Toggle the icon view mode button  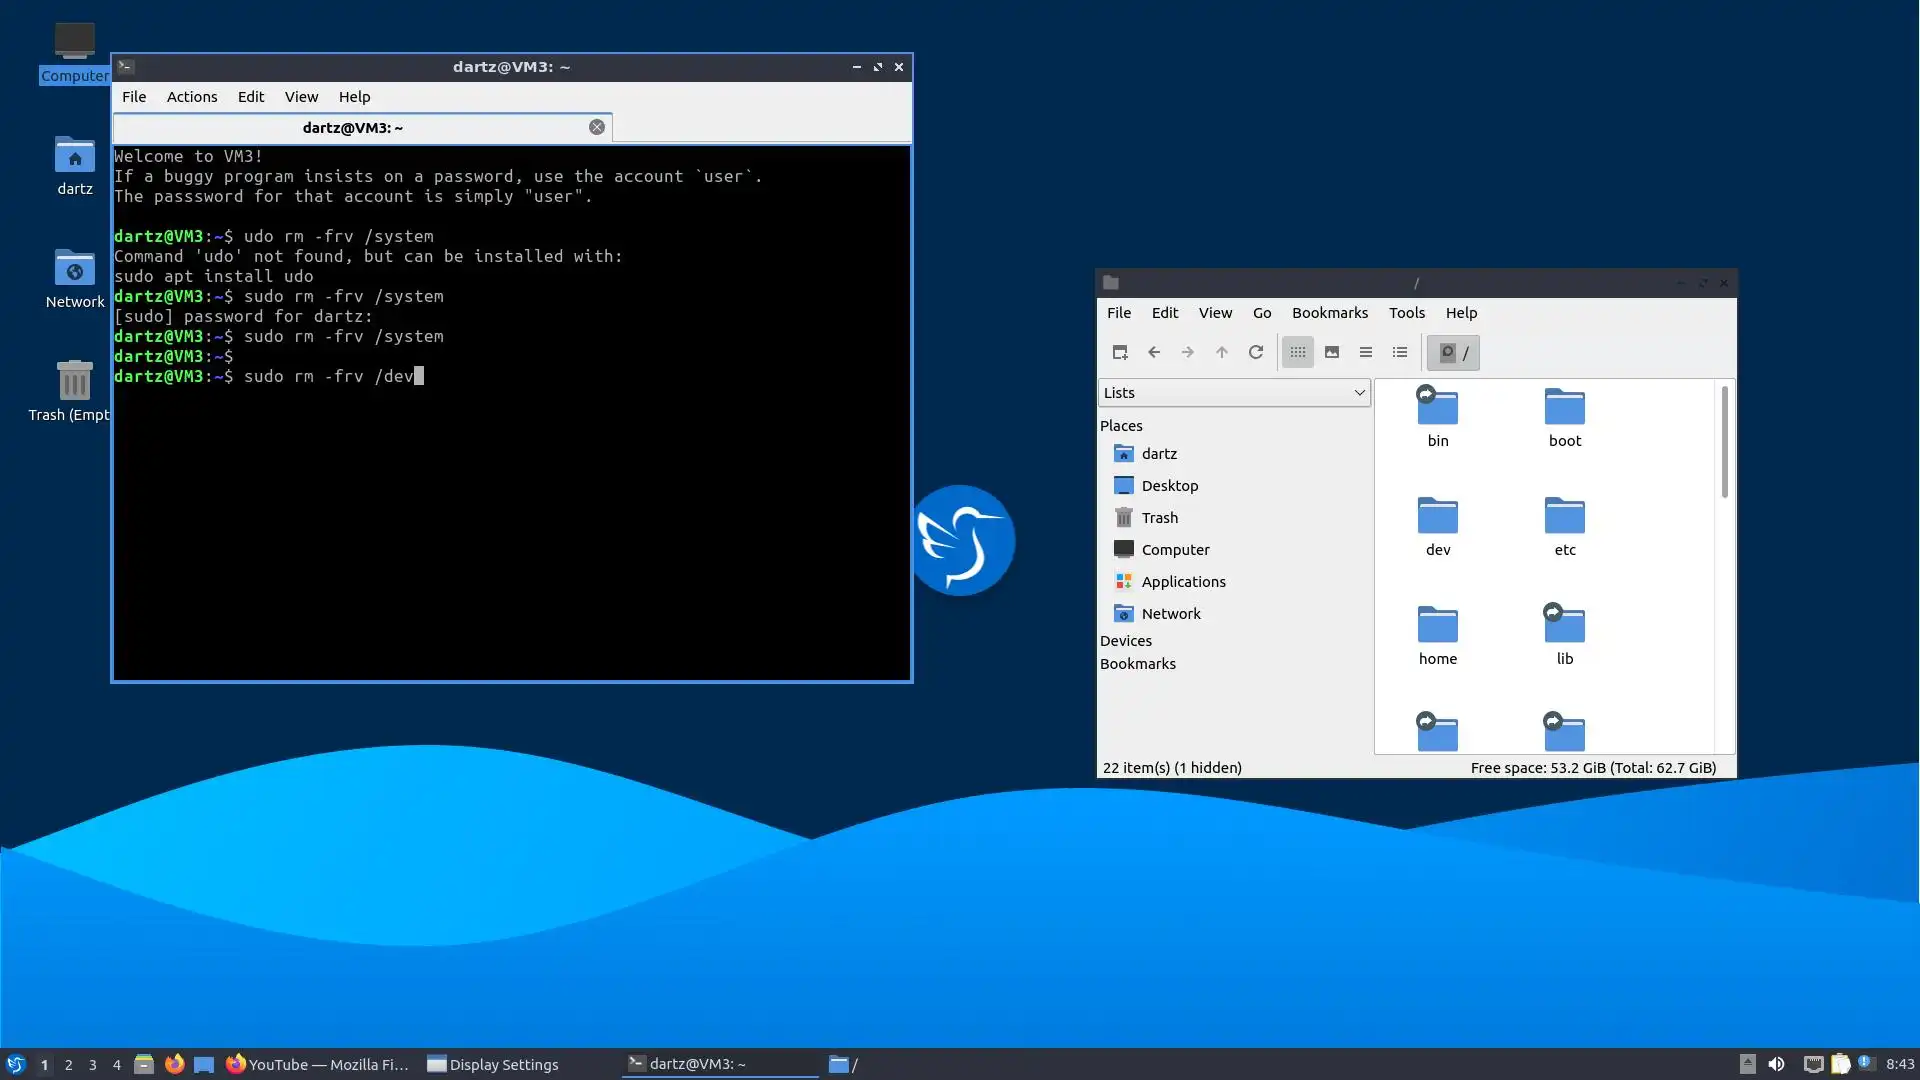click(1298, 352)
